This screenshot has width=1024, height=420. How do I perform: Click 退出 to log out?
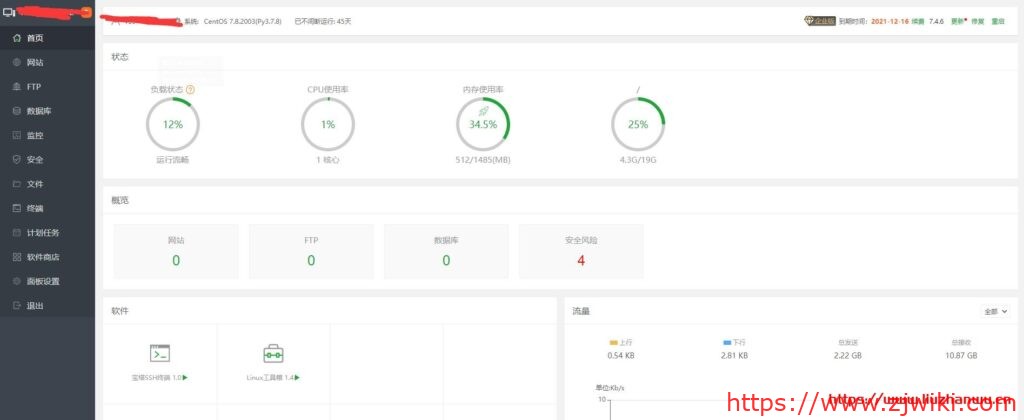35,306
